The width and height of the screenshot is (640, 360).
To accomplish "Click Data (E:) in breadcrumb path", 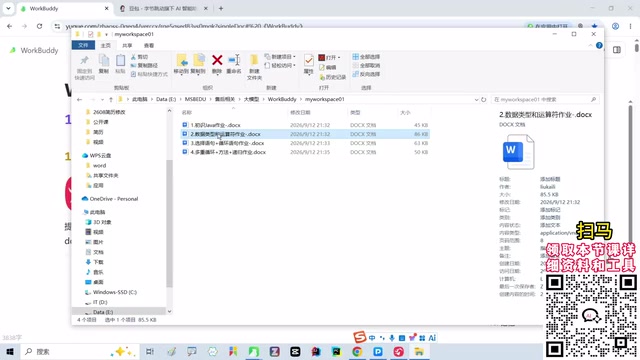I will [166, 99].
